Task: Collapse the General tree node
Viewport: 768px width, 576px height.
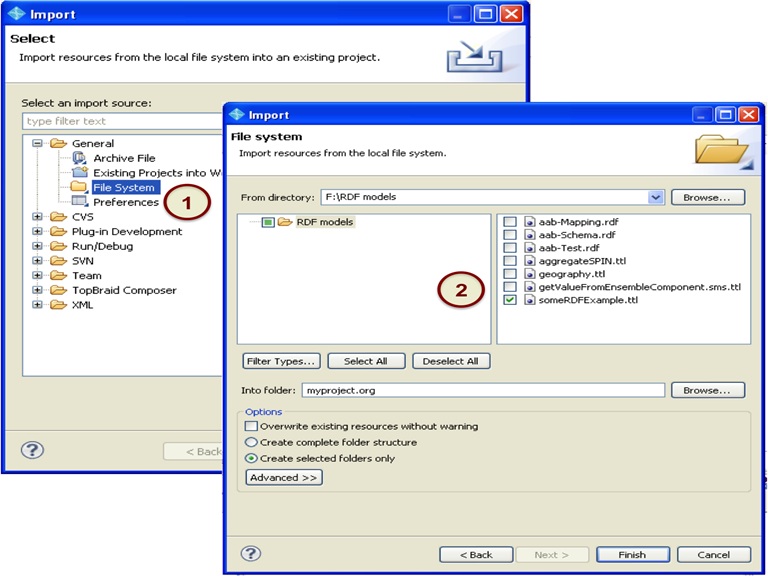Action: (38, 143)
